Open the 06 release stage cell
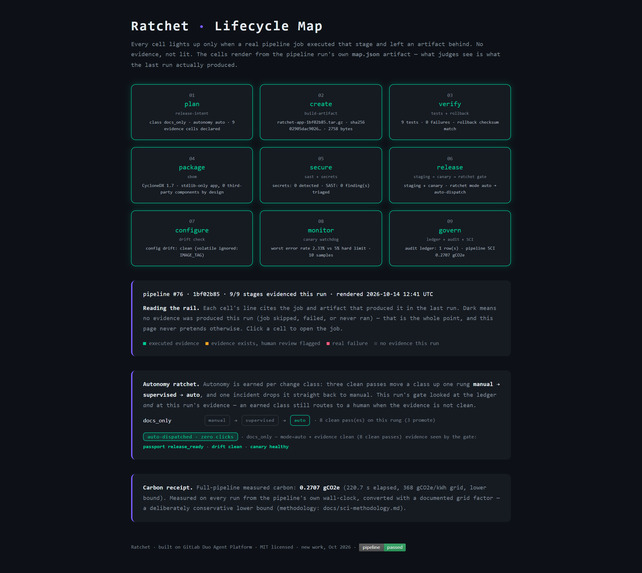The image size is (642, 573). tap(450, 175)
